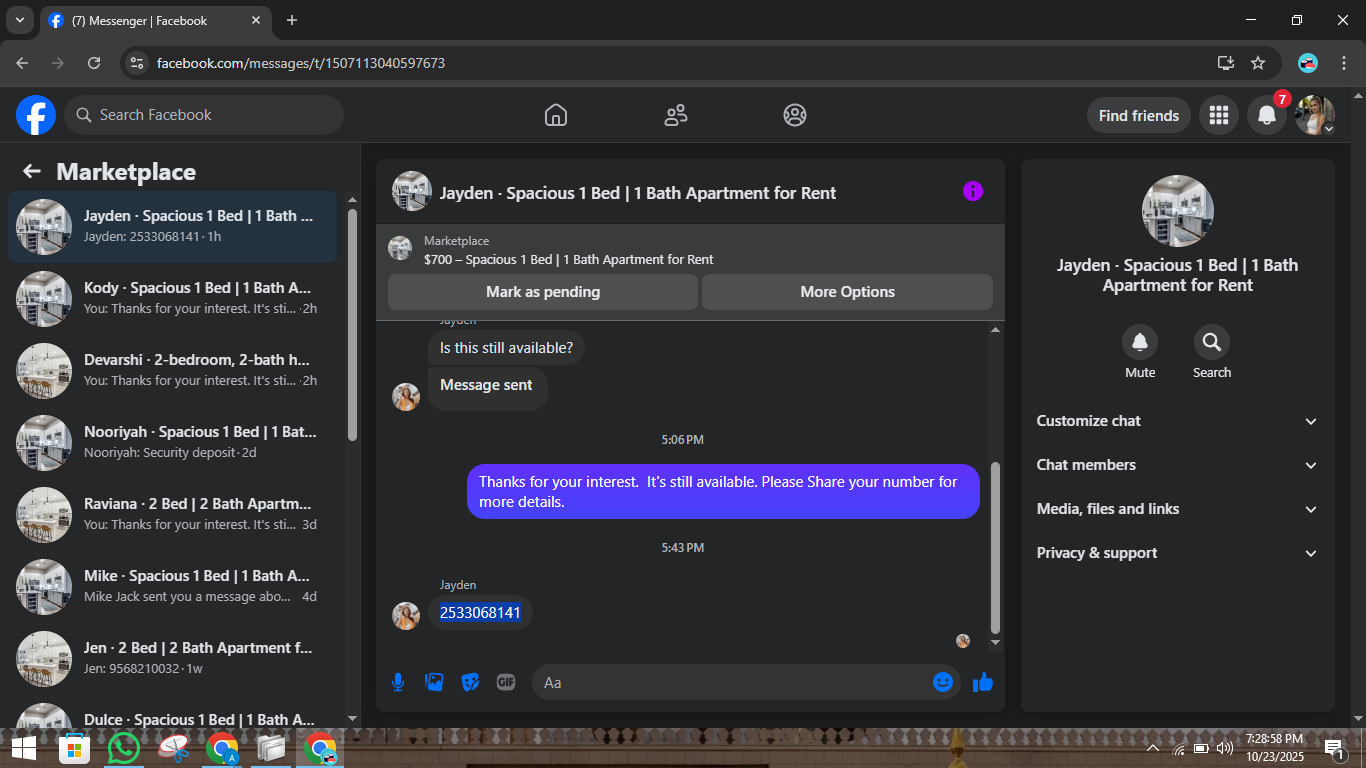This screenshot has height=768, width=1366.
Task: Expand Media, files and links section
Action: pos(1178,509)
